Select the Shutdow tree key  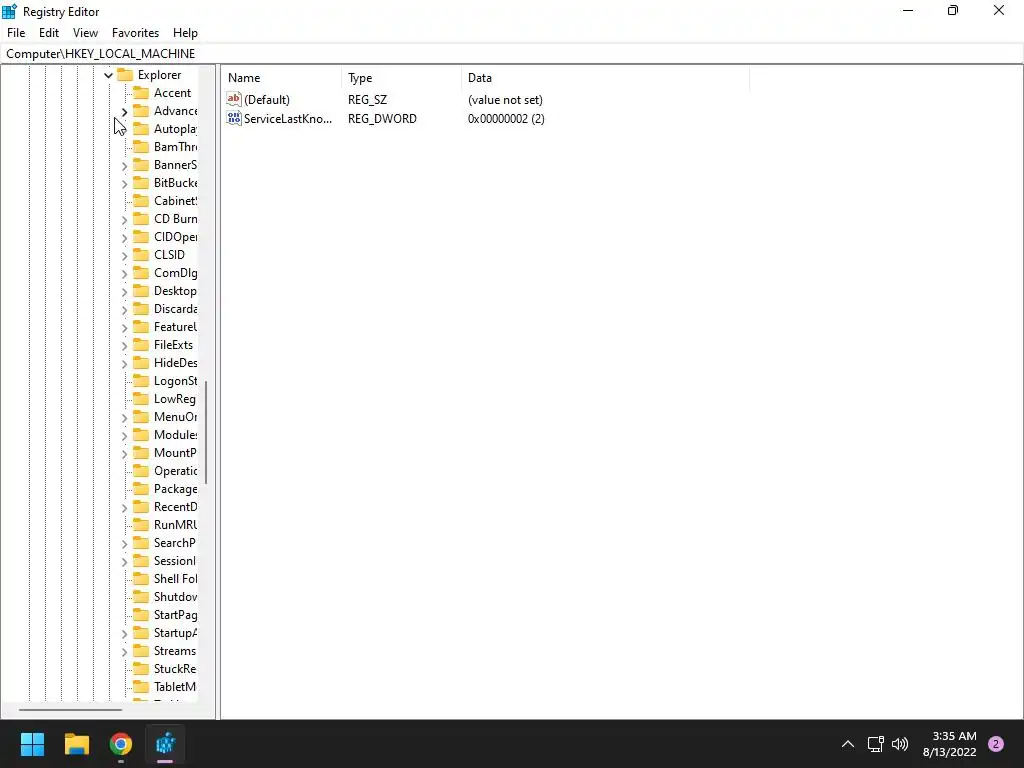[175, 597]
